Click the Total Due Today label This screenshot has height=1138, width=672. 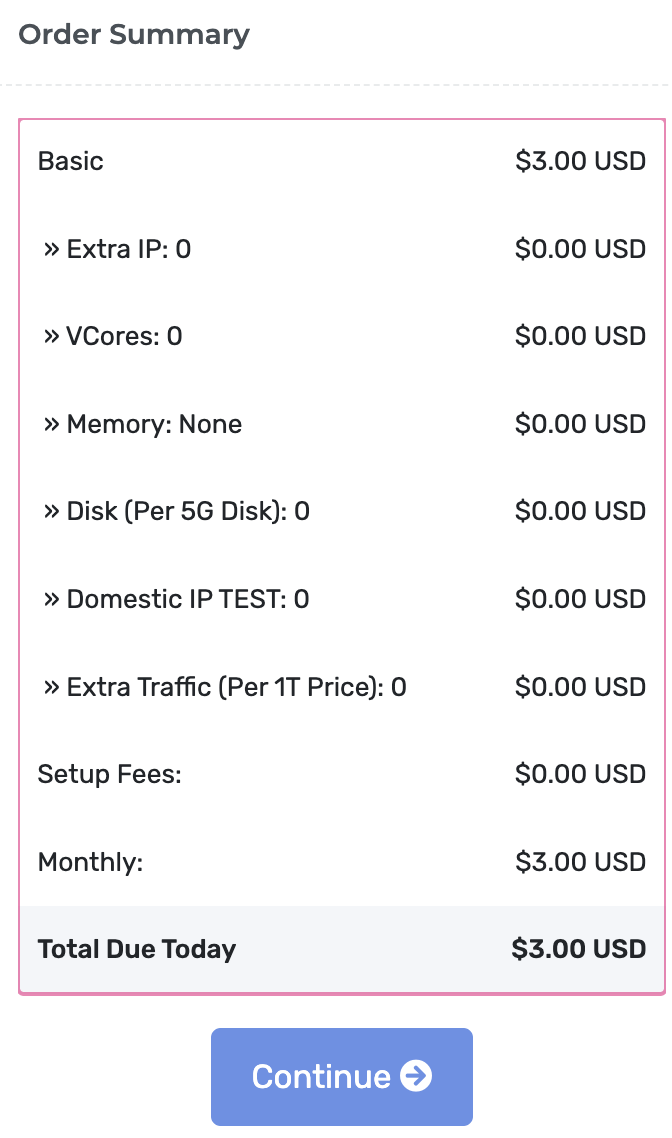(137, 949)
